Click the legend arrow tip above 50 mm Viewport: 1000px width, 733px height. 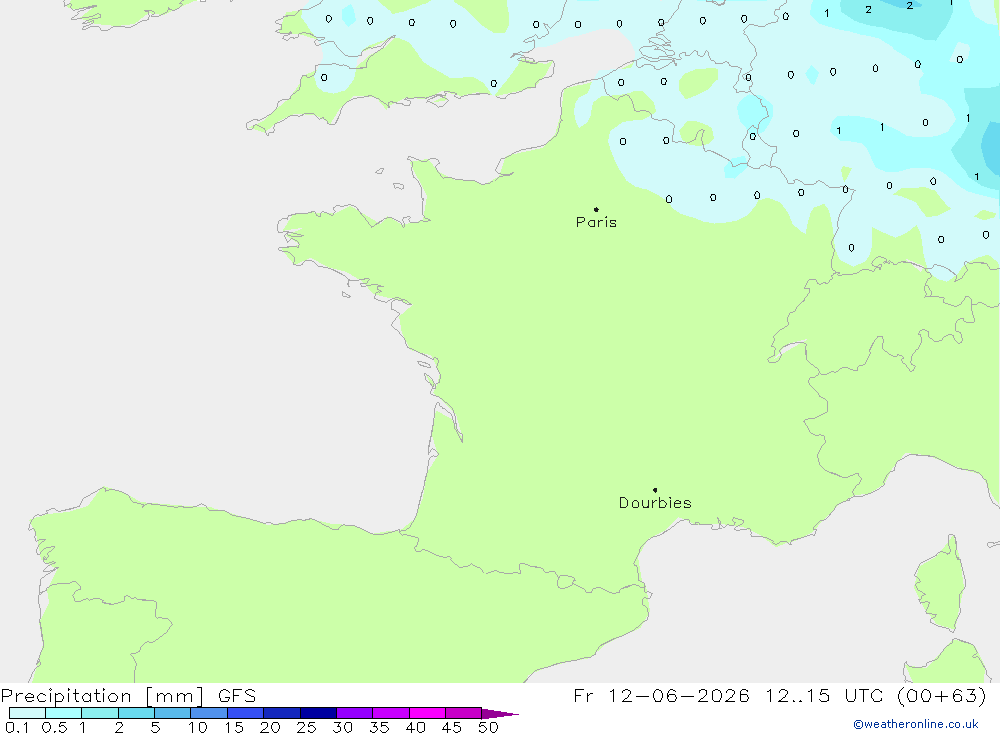(x=500, y=714)
